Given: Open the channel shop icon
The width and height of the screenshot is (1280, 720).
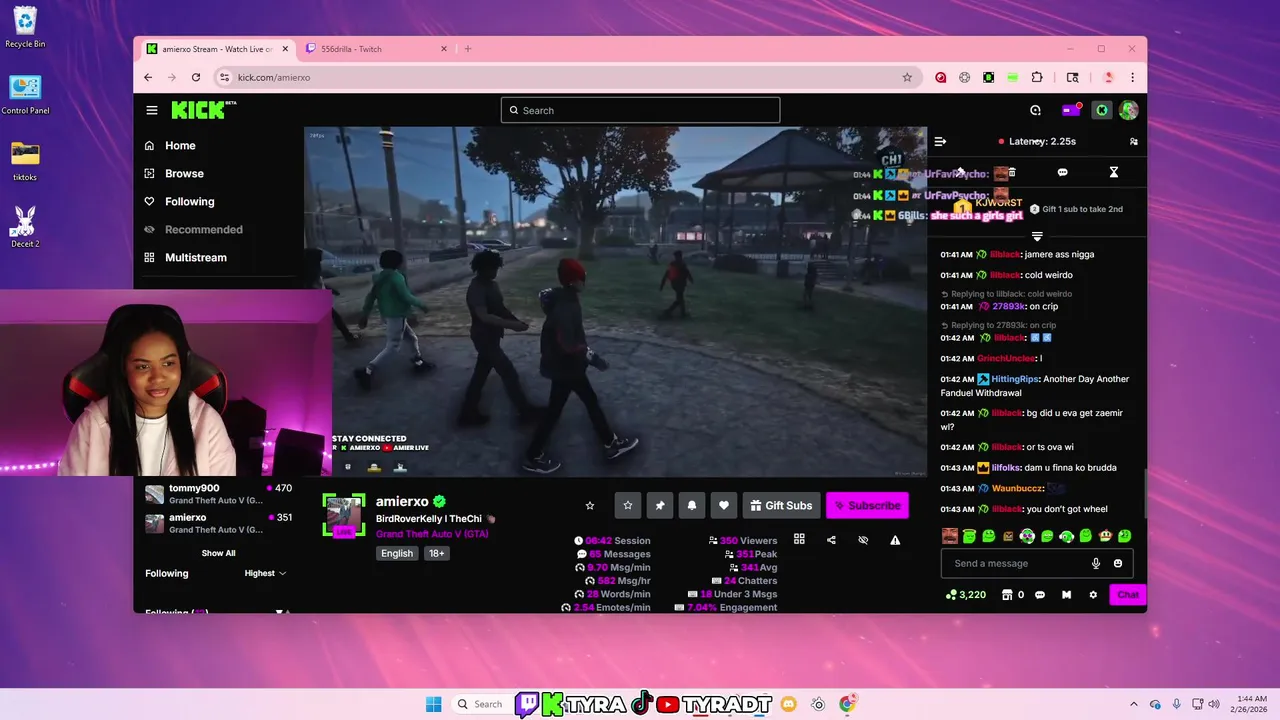Looking at the screenshot, I should [1007, 594].
